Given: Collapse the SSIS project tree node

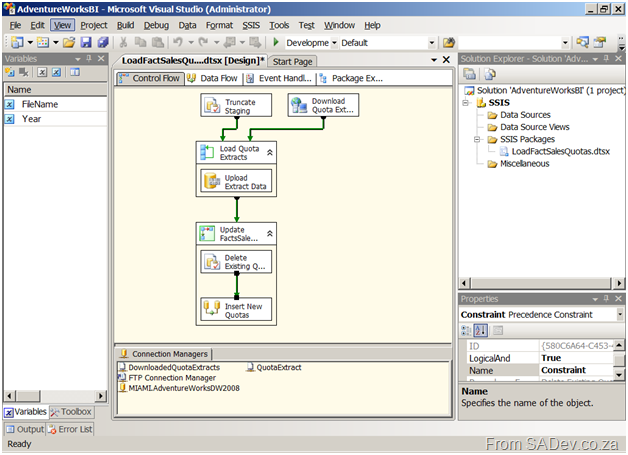Looking at the screenshot, I should pyautogui.click(x=465, y=103).
